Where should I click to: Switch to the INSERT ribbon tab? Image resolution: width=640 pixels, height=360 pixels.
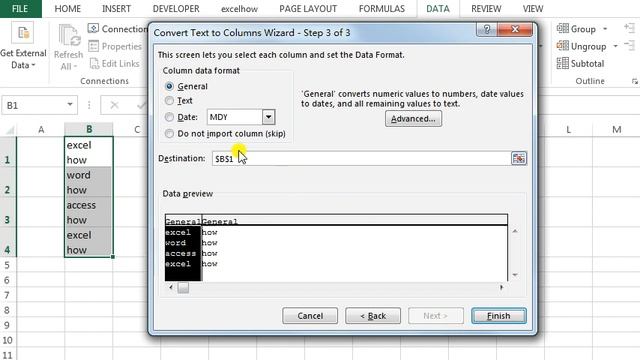116,9
